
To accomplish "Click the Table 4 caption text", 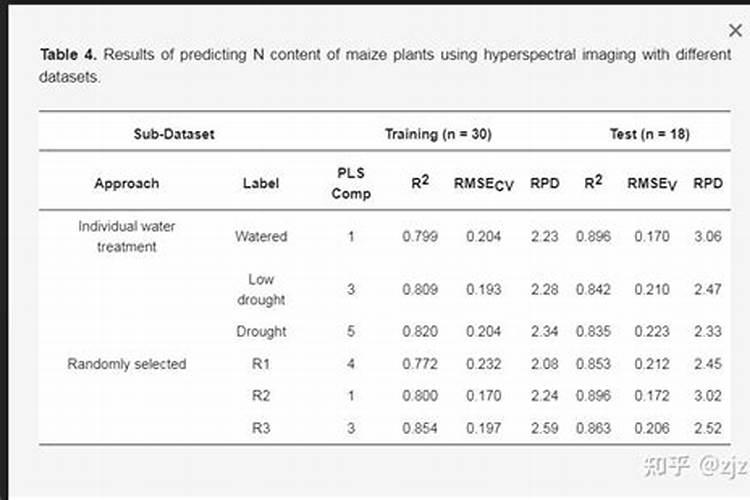I will click(385, 65).
